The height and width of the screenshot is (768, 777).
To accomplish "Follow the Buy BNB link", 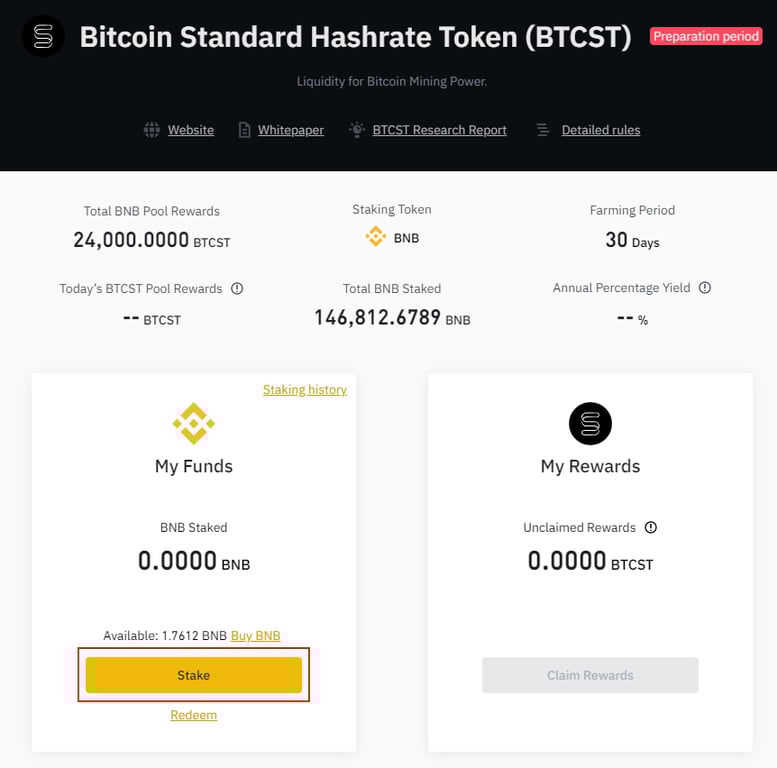I will pyautogui.click(x=255, y=635).
